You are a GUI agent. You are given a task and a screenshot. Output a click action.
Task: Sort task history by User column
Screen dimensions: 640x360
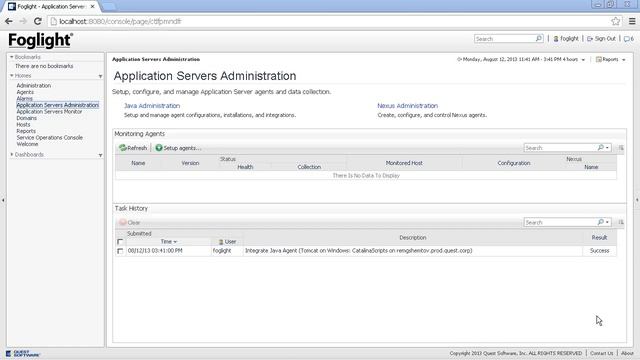227,242
